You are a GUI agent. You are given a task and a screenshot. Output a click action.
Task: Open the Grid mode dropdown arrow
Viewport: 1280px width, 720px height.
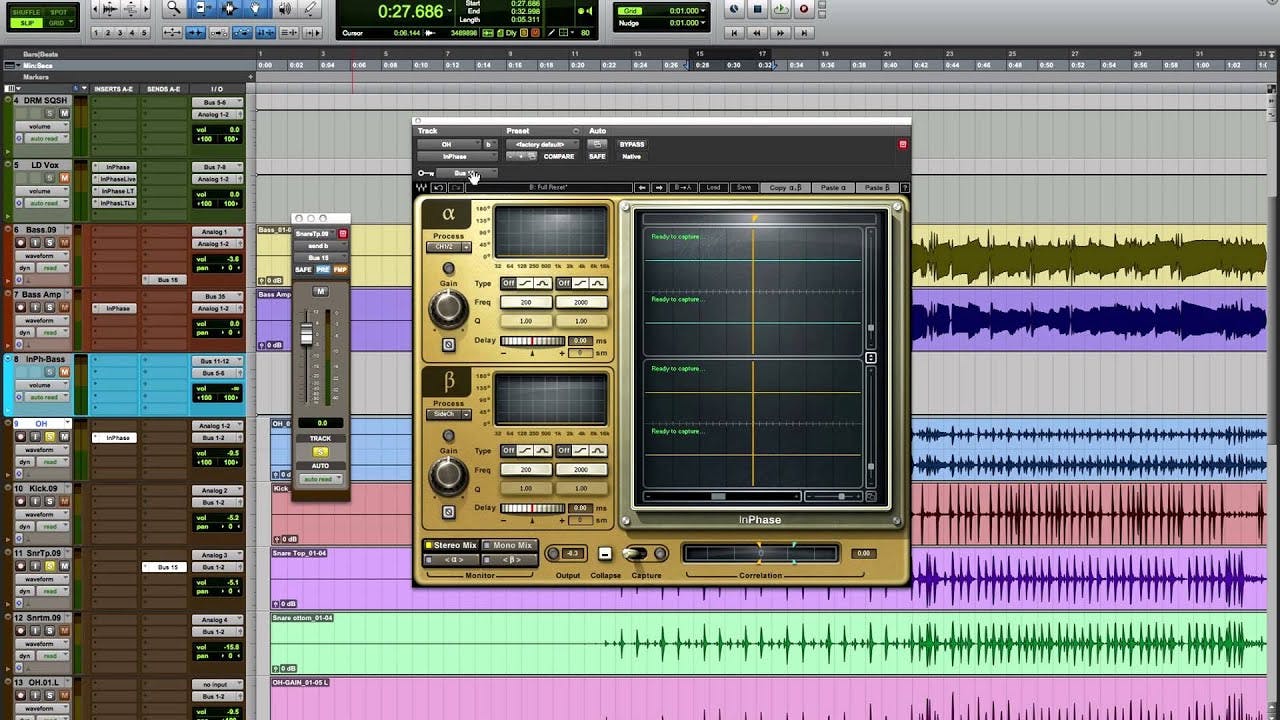(x=71, y=22)
